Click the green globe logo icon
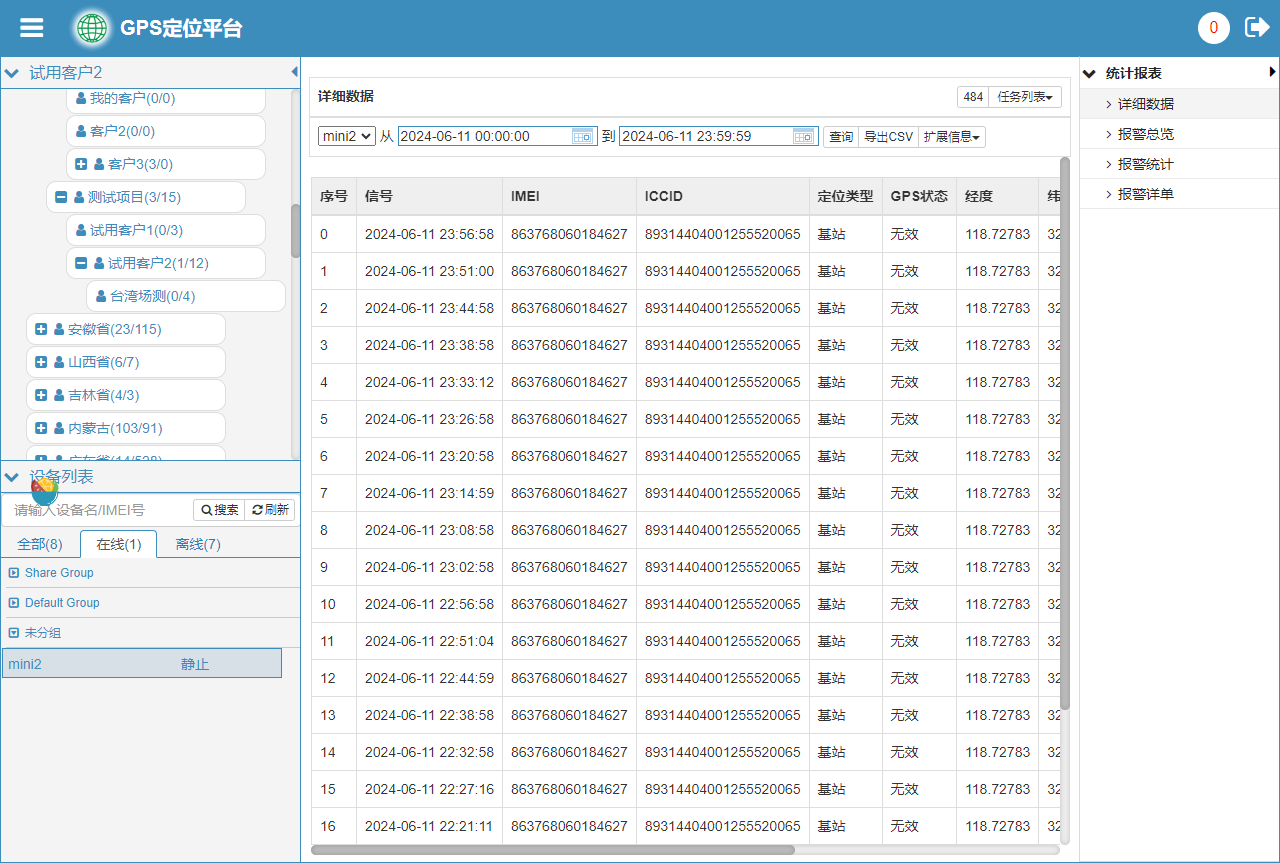 pyautogui.click(x=92, y=28)
